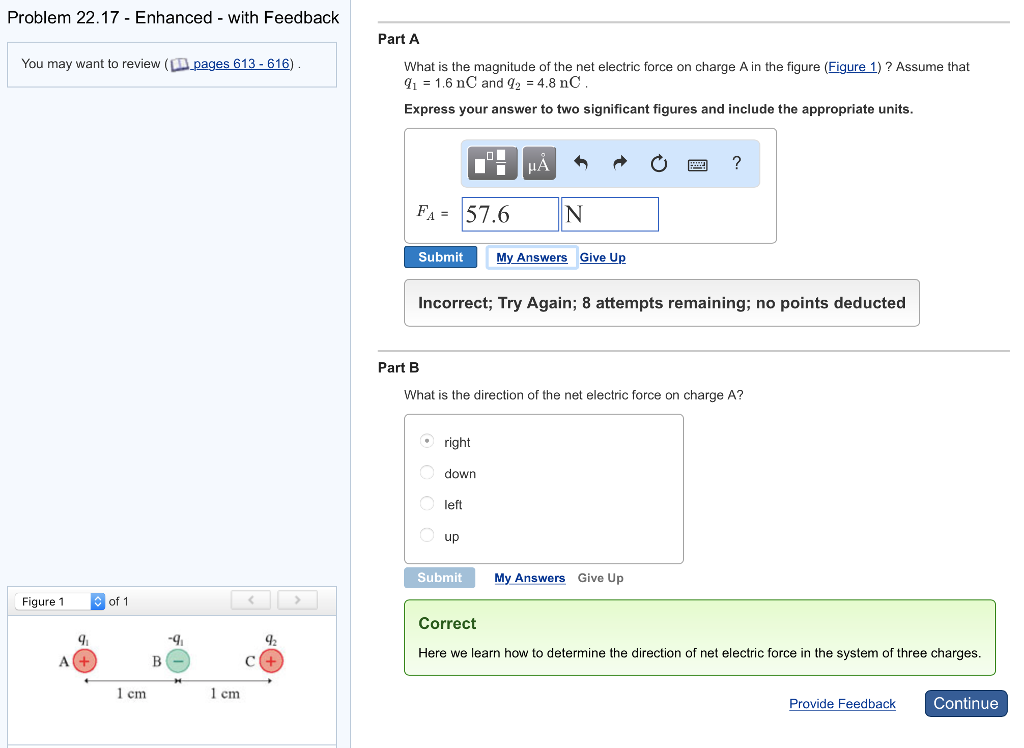The image size is (1024, 748).
Task: Submit the Part A answer
Action: 440,257
